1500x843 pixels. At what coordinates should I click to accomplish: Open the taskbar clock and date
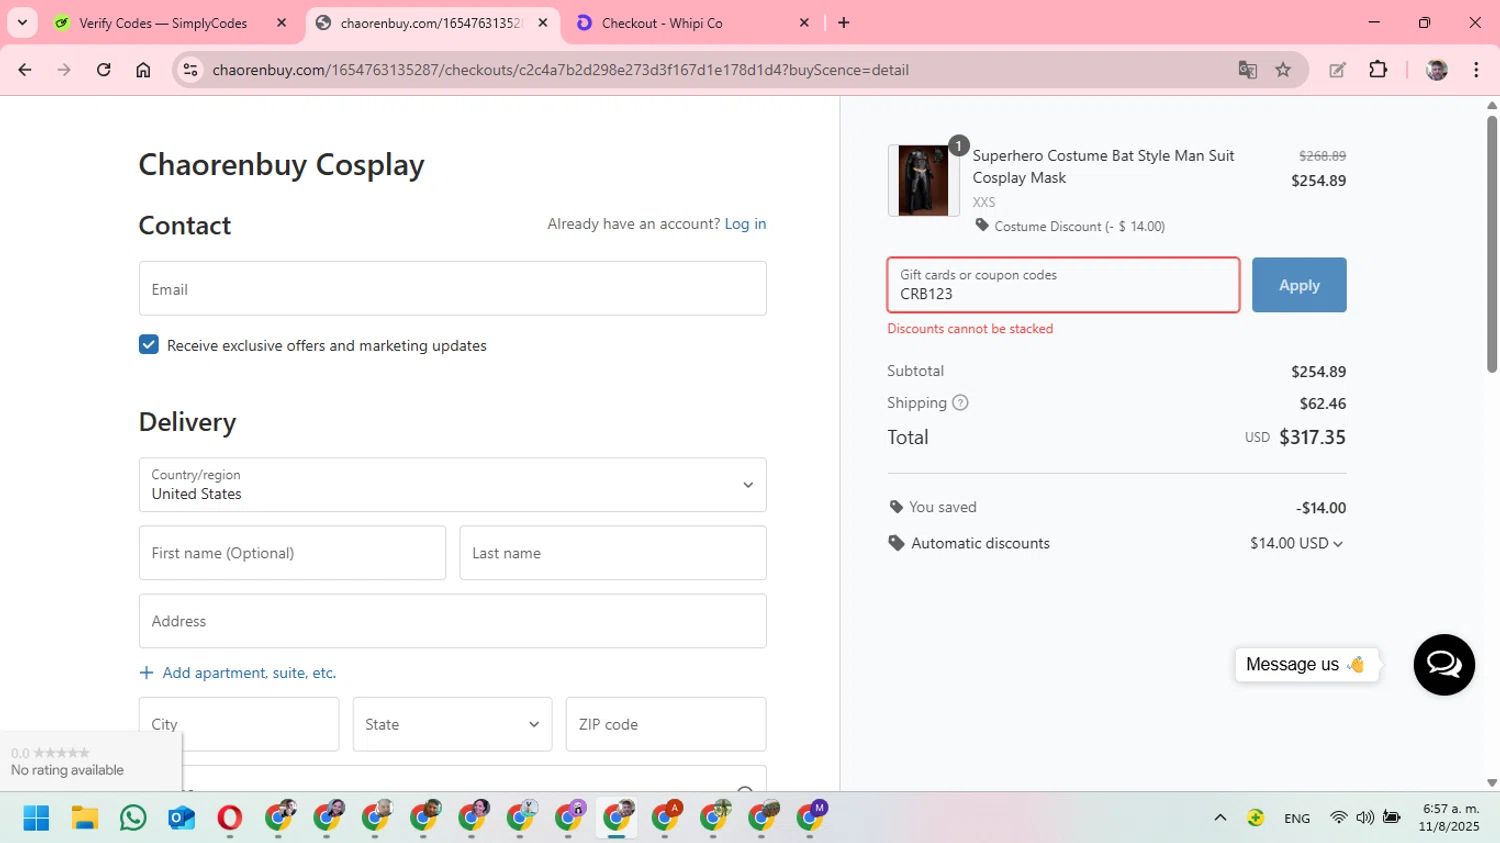tap(1450, 818)
